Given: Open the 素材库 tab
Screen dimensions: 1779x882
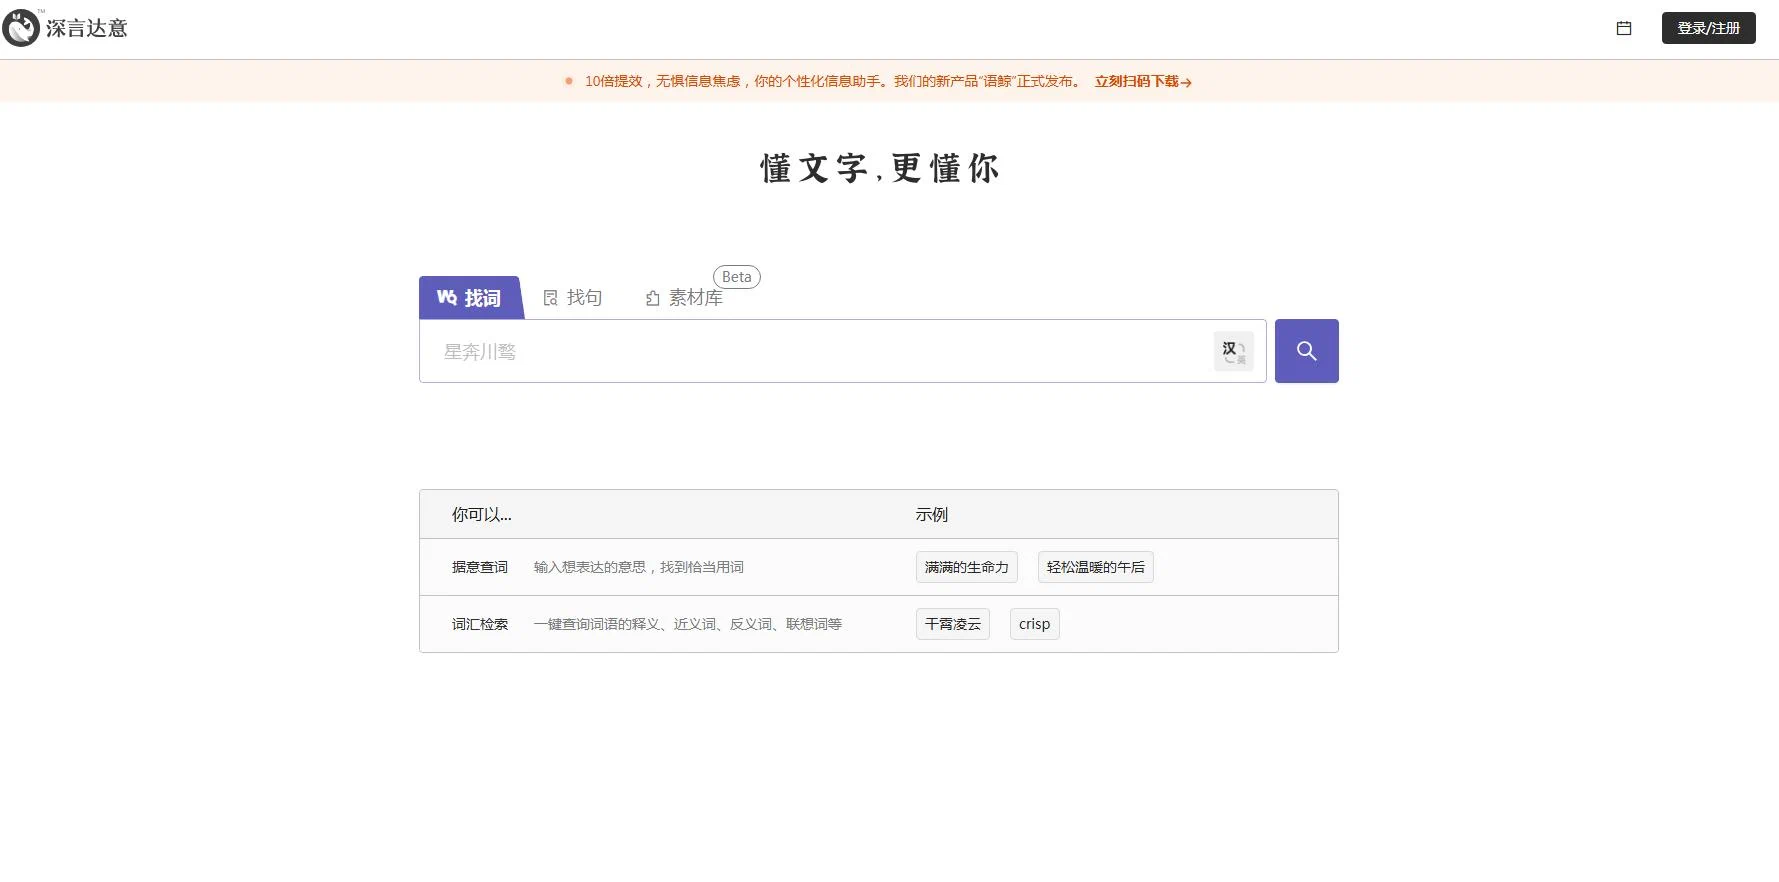Looking at the screenshot, I should [684, 298].
